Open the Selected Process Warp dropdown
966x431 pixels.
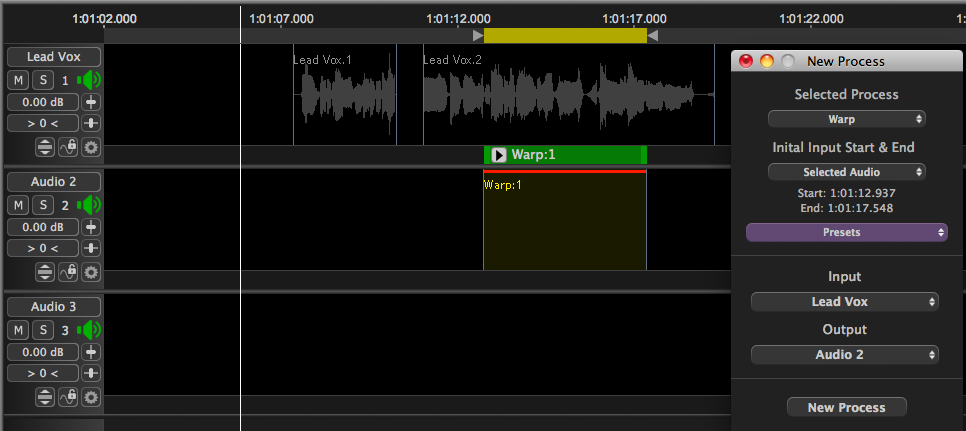(846, 119)
